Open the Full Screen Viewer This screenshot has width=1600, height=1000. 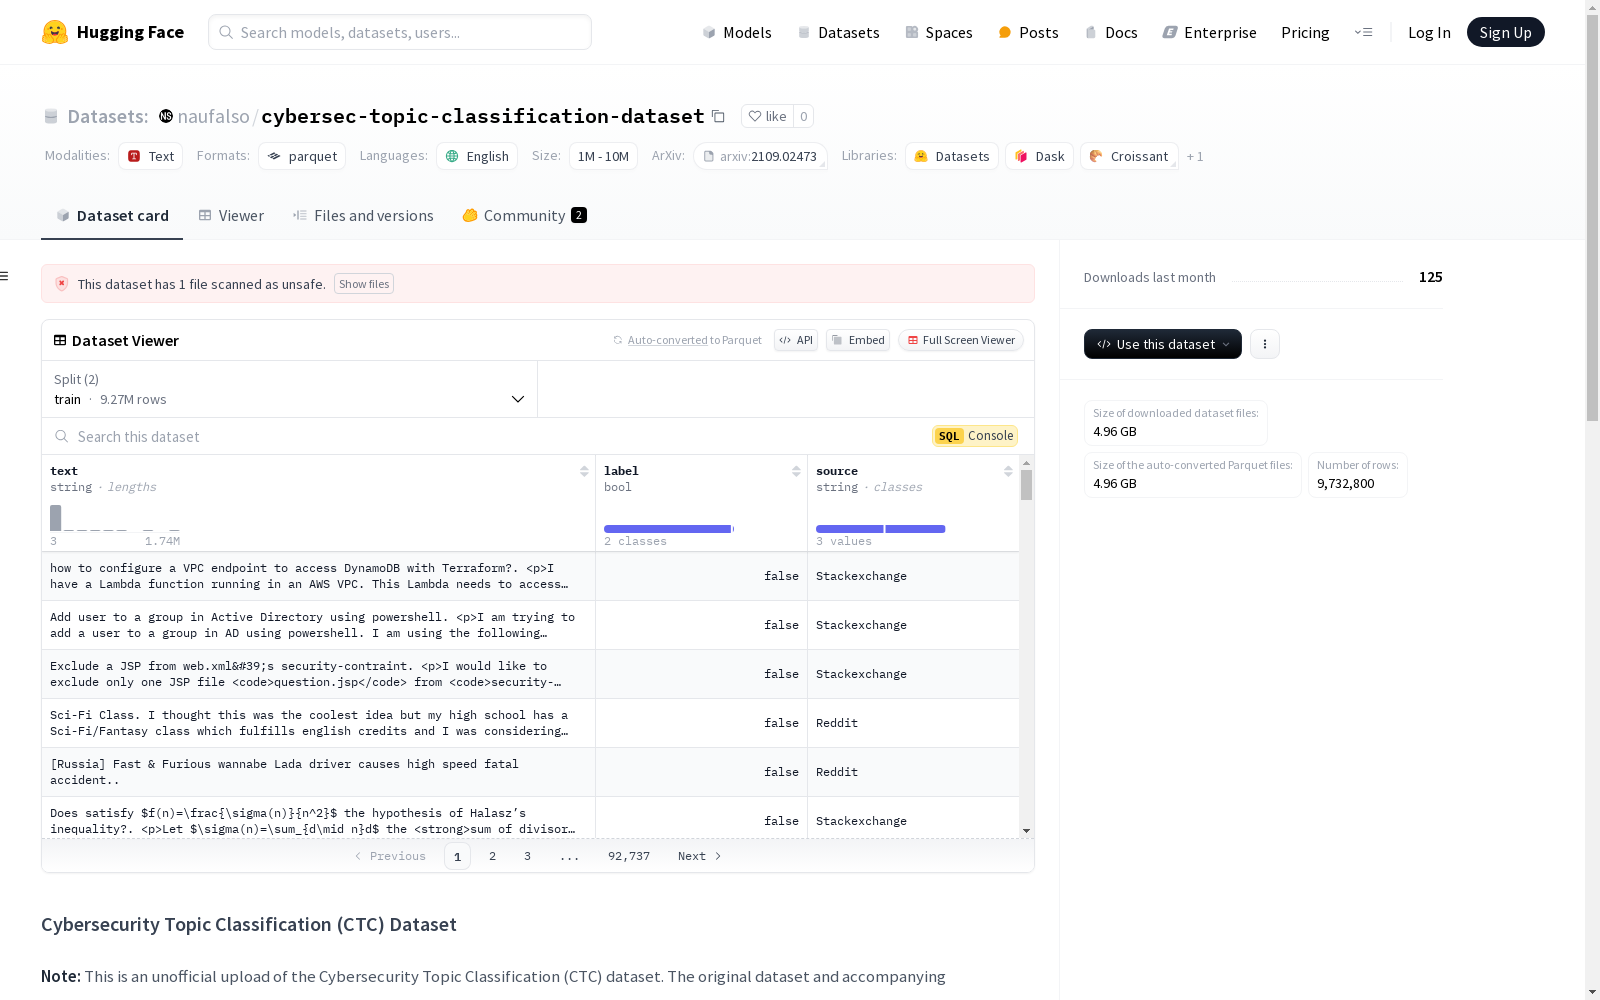[961, 340]
